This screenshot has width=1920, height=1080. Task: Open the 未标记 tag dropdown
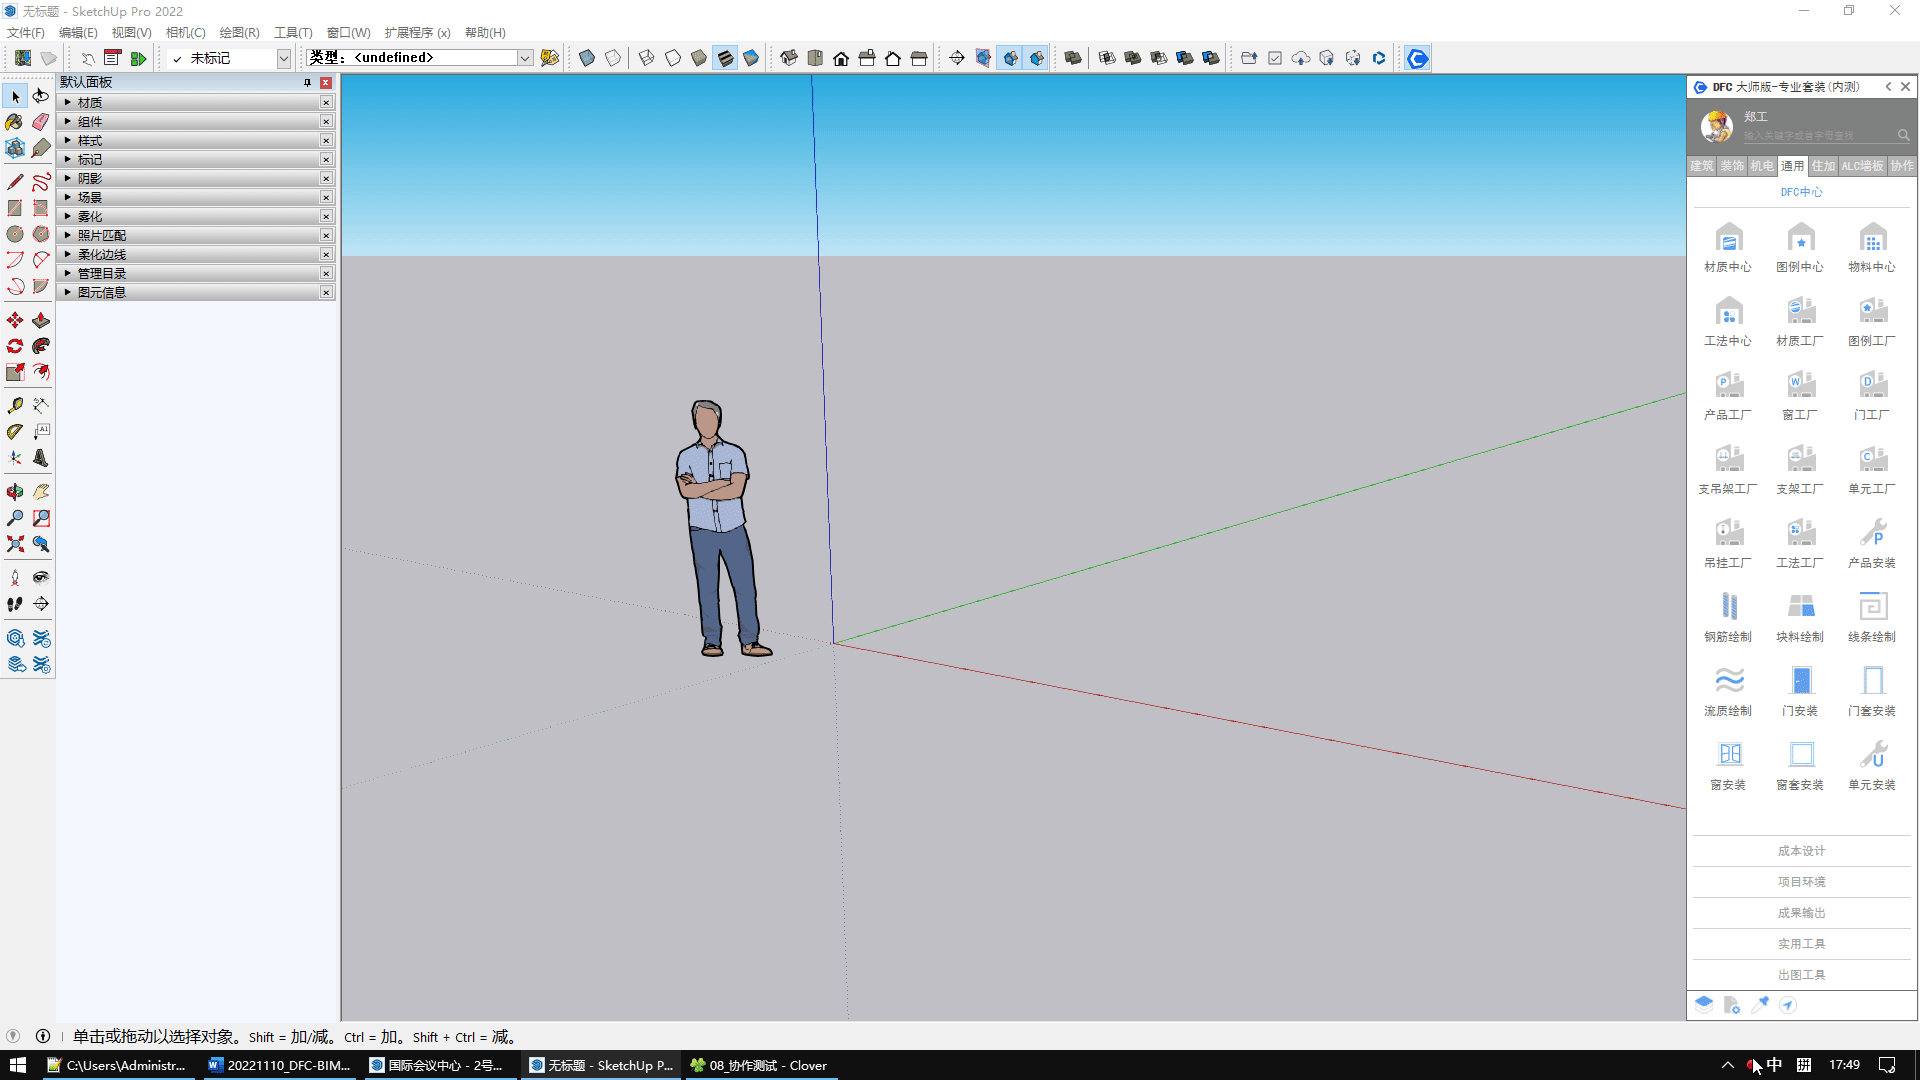click(x=283, y=58)
